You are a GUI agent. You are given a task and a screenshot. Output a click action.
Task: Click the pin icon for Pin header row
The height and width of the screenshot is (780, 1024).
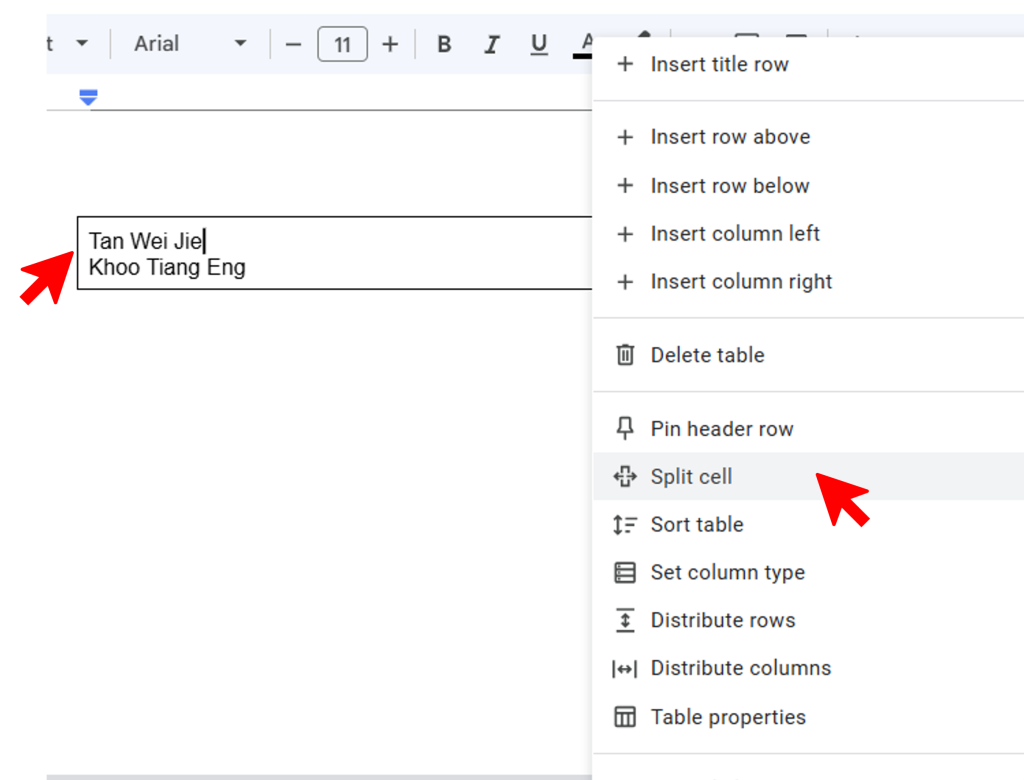pyautogui.click(x=625, y=429)
